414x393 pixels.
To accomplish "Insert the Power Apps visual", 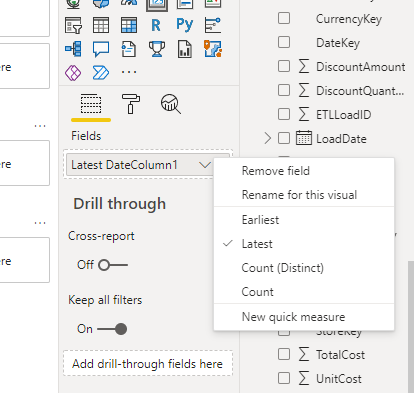I will [73, 73].
